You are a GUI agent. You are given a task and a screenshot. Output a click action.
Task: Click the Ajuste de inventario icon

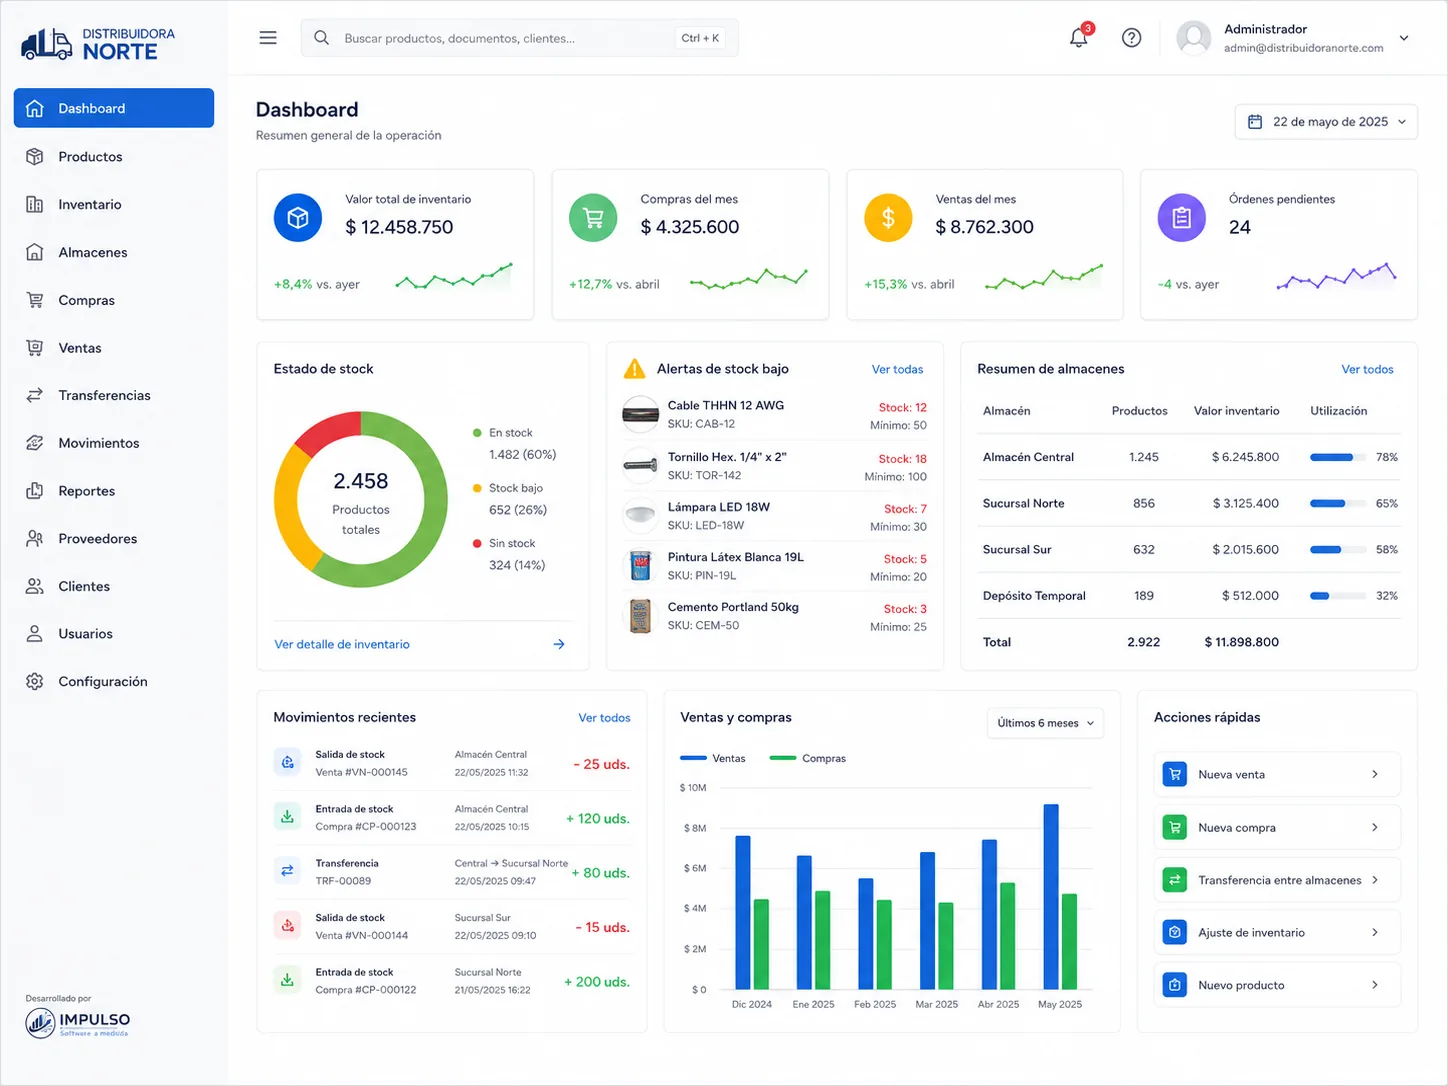(1175, 932)
